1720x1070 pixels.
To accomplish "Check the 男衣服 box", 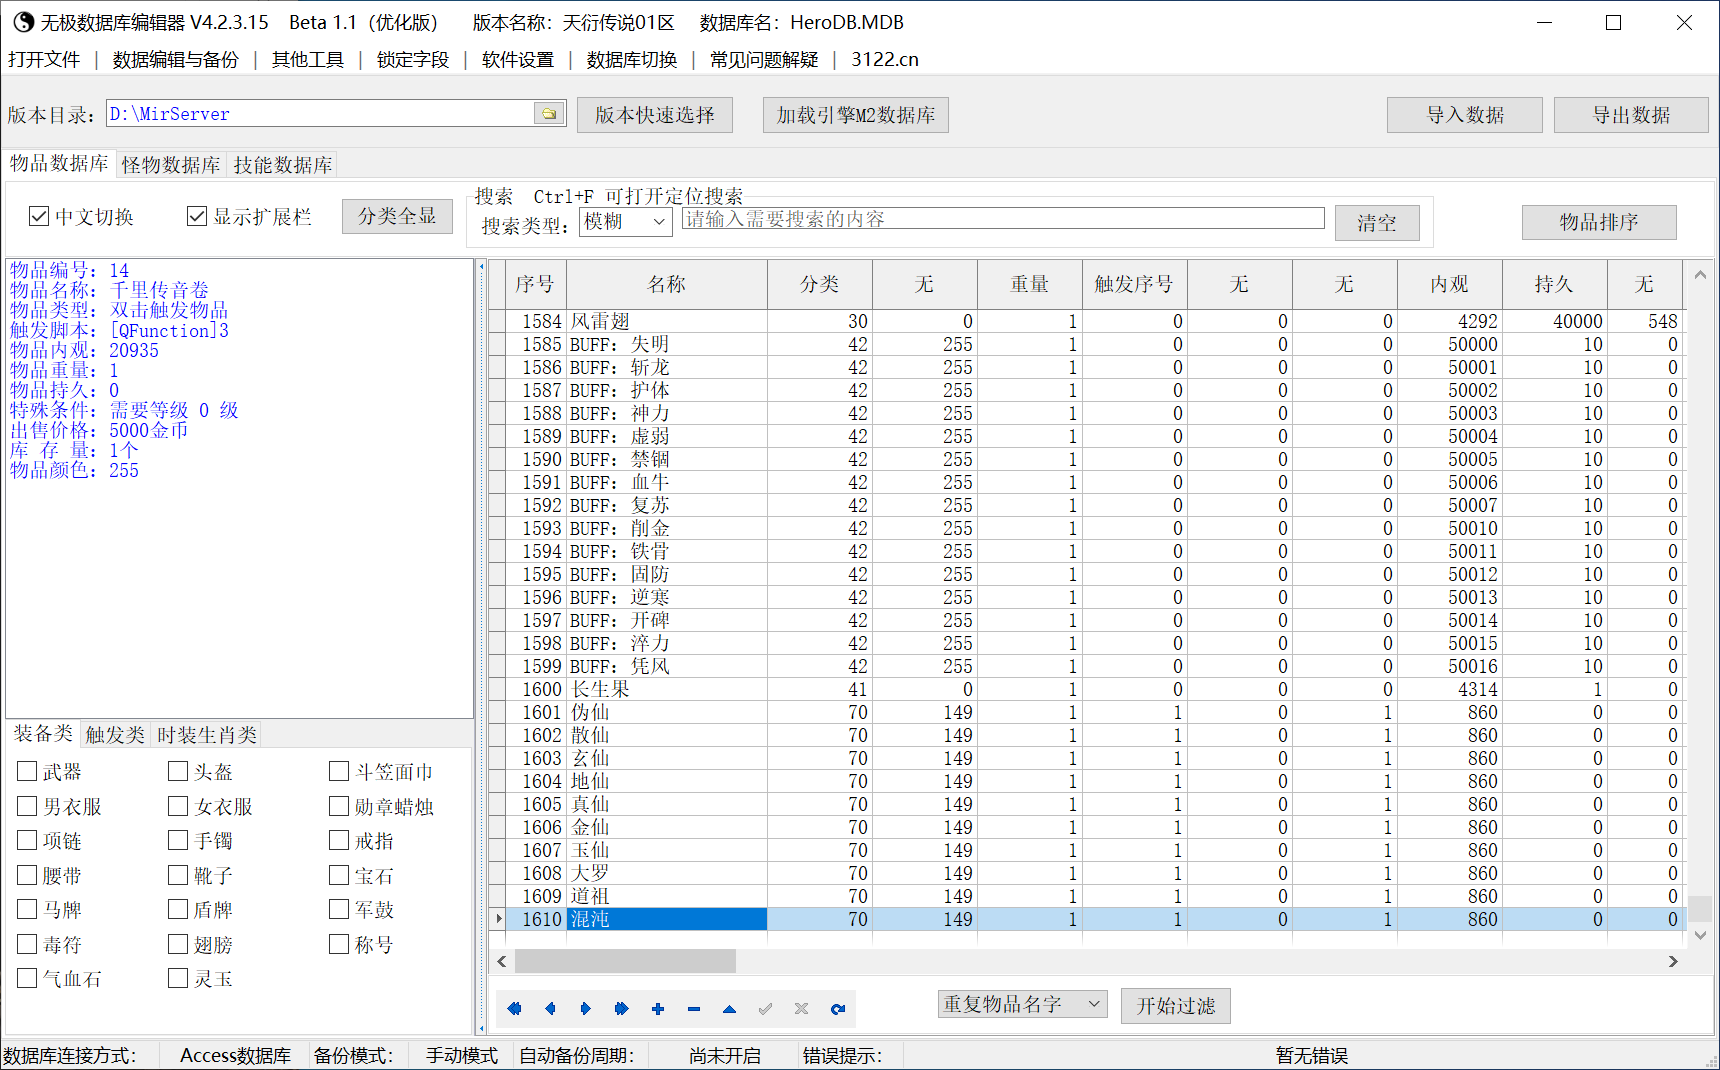I will point(27,806).
